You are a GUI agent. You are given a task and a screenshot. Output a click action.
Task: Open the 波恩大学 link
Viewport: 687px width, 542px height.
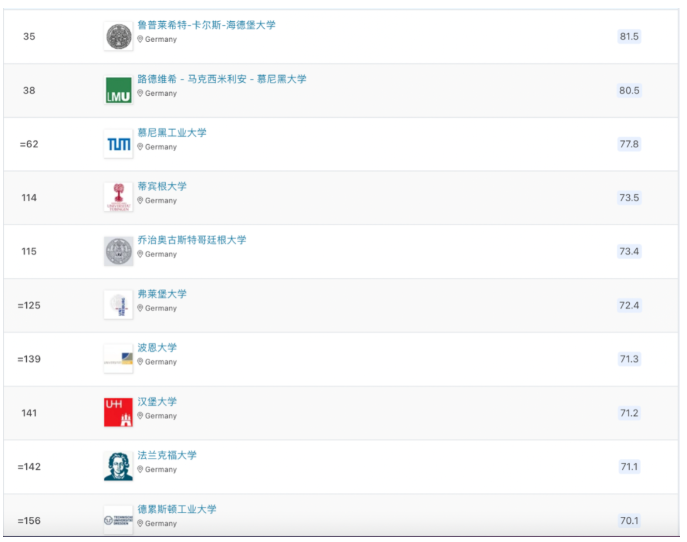[157, 347]
